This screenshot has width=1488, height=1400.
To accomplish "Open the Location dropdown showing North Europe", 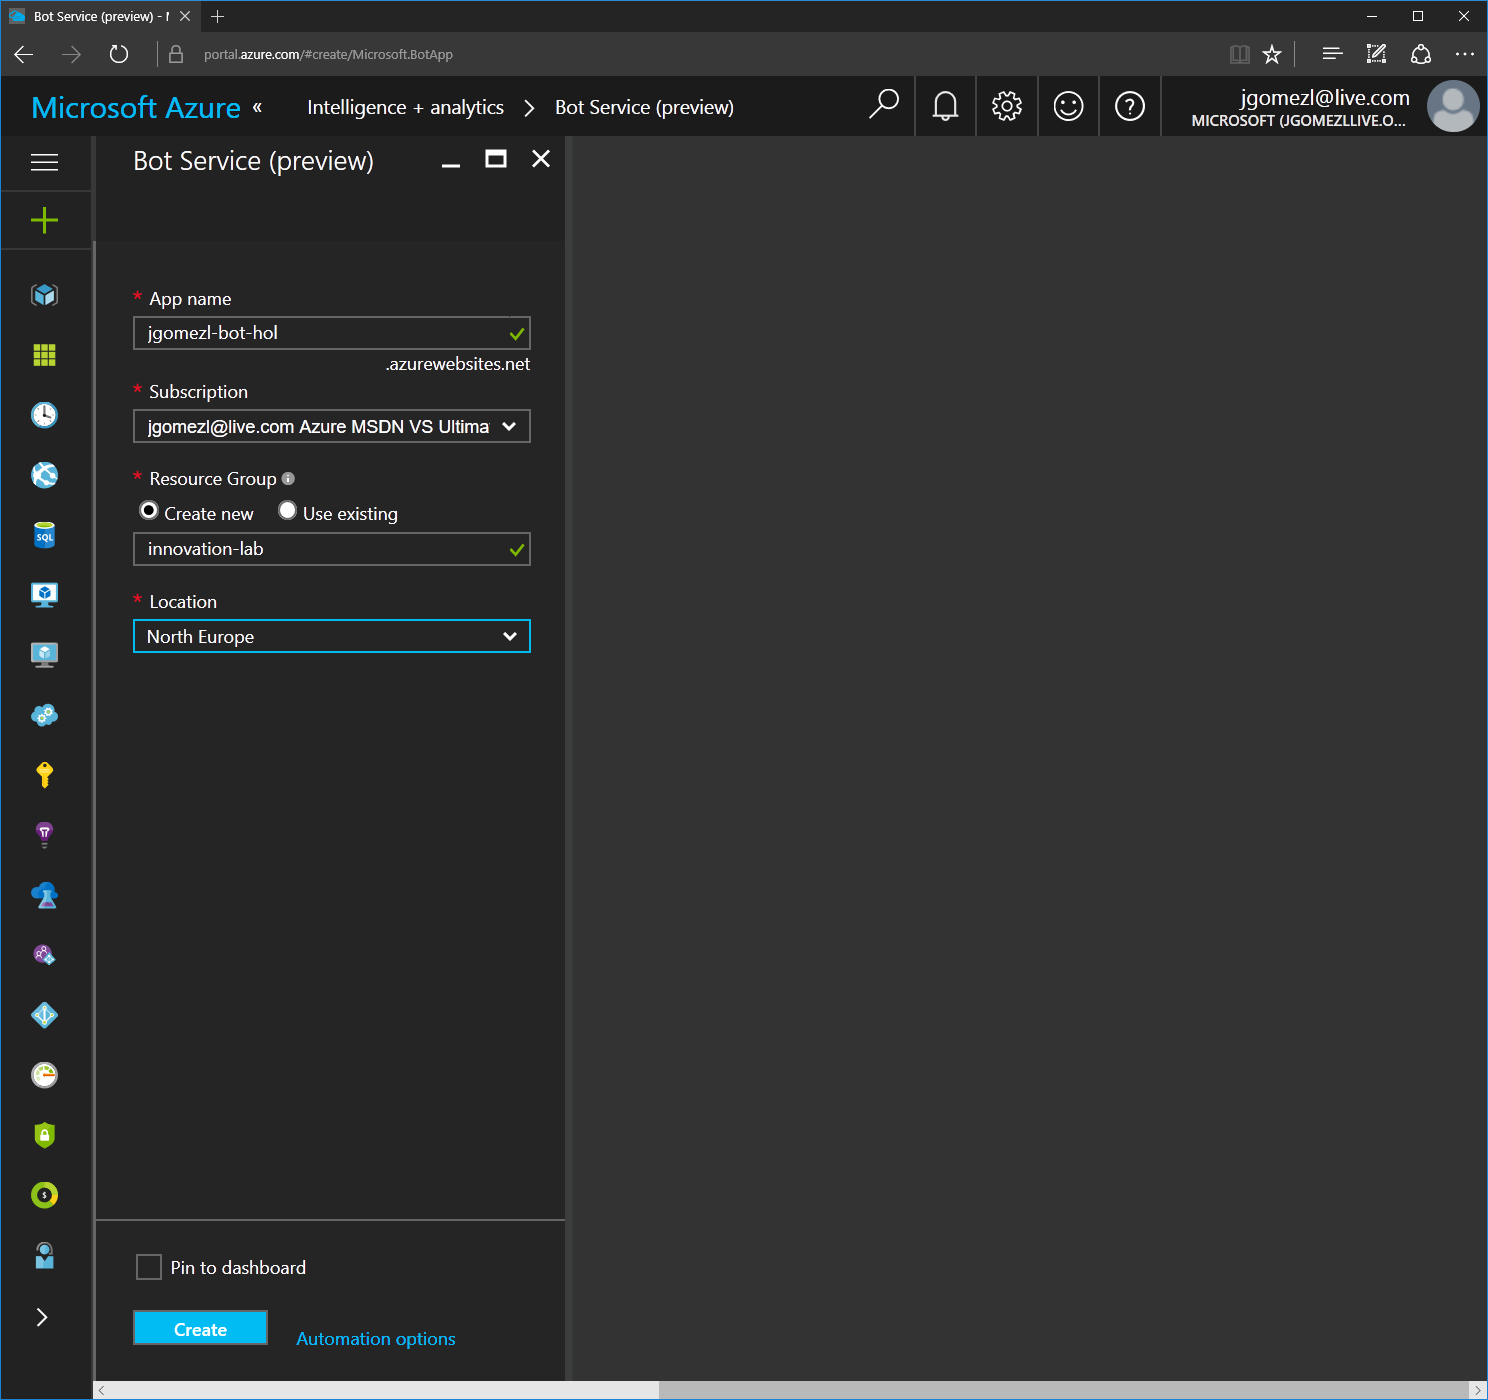I will (x=332, y=636).
